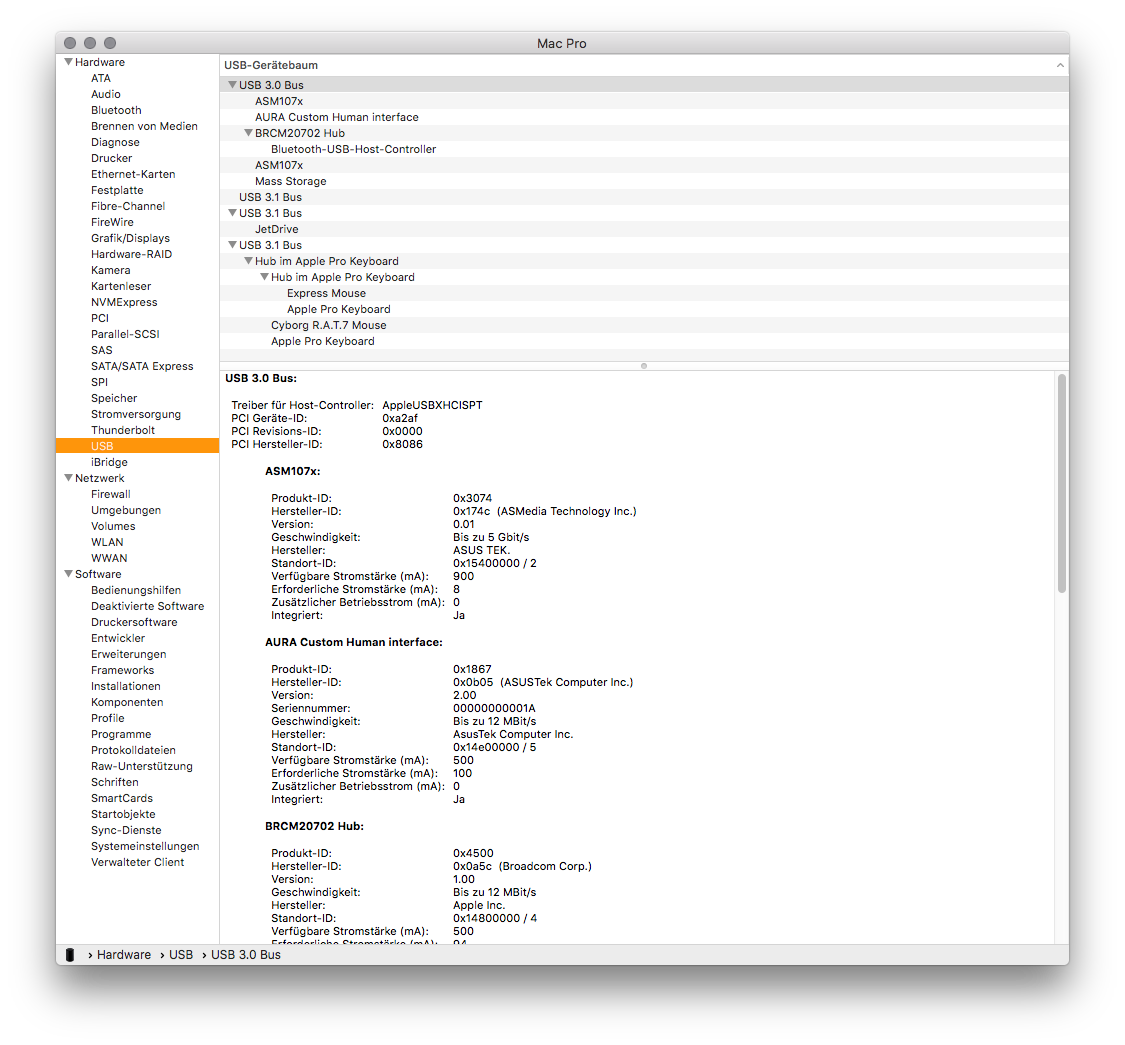Select the JetDrive device
1125x1045 pixels.
click(x=276, y=229)
